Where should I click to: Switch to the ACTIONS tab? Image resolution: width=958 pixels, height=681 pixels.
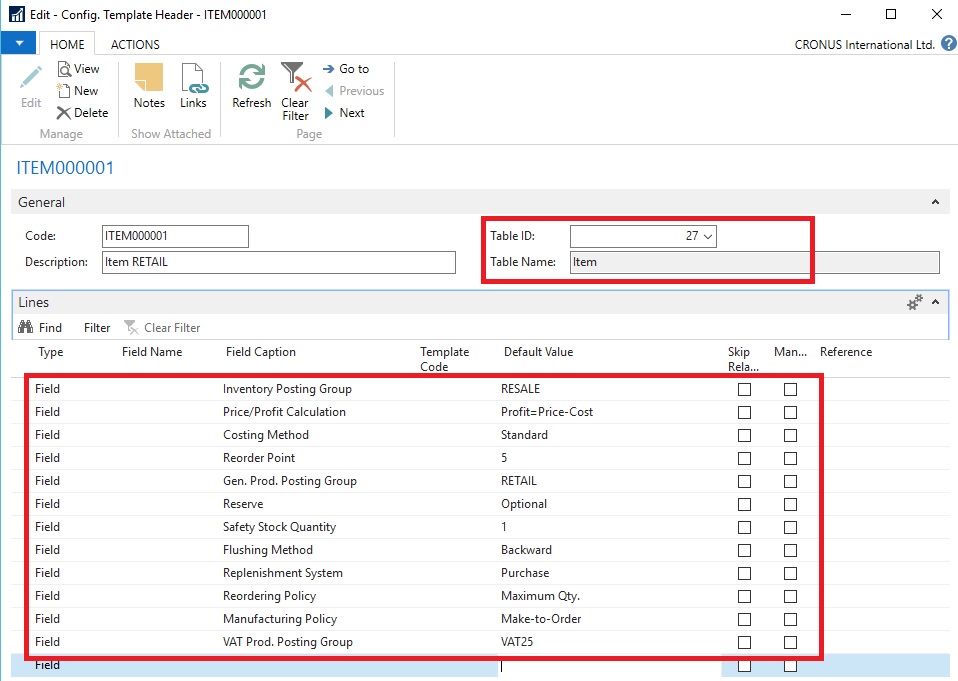pos(135,44)
